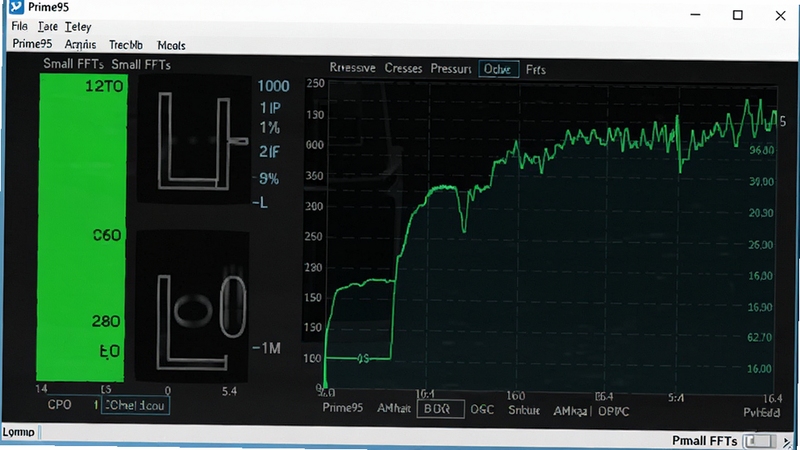Click the 62.70 right-axis value
This screenshot has width=800, height=450.
point(760,337)
